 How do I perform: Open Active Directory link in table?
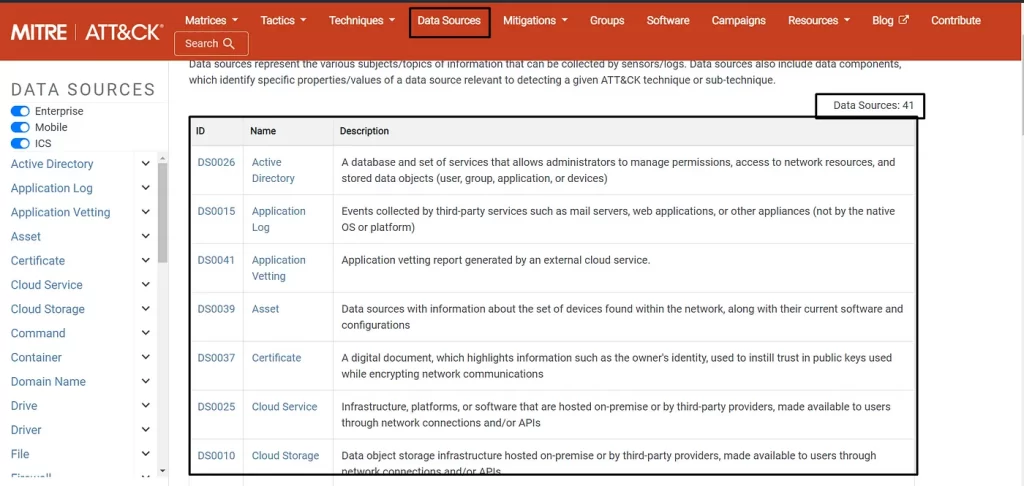(273, 170)
